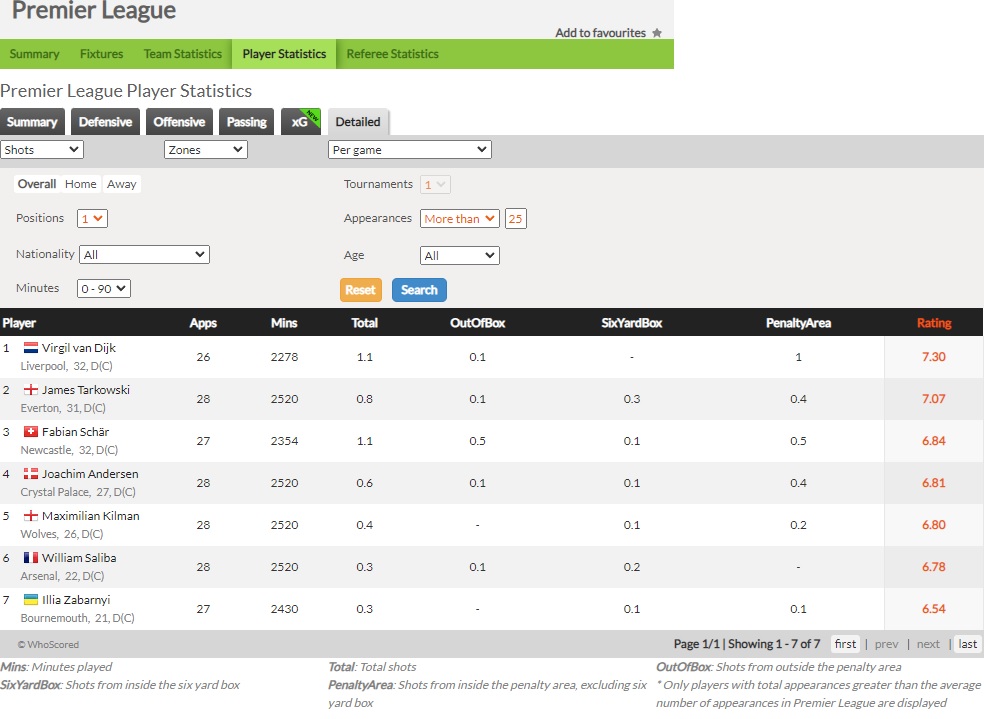Expand the Positions dropdown

[x=92, y=219]
